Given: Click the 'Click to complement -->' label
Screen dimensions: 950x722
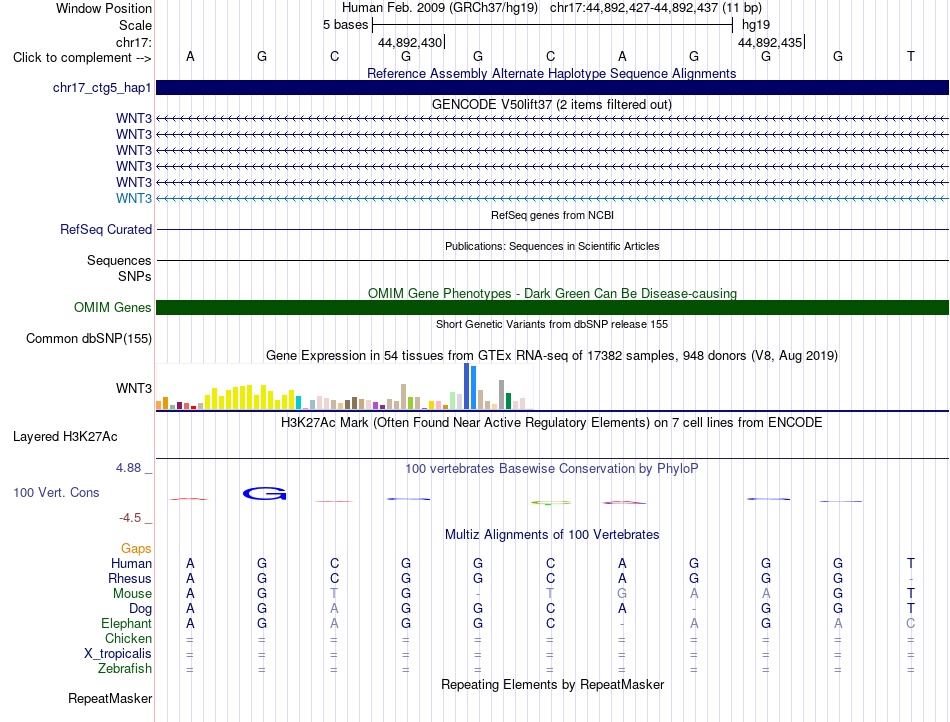Looking at the screenshot, I should click(82, 58).
